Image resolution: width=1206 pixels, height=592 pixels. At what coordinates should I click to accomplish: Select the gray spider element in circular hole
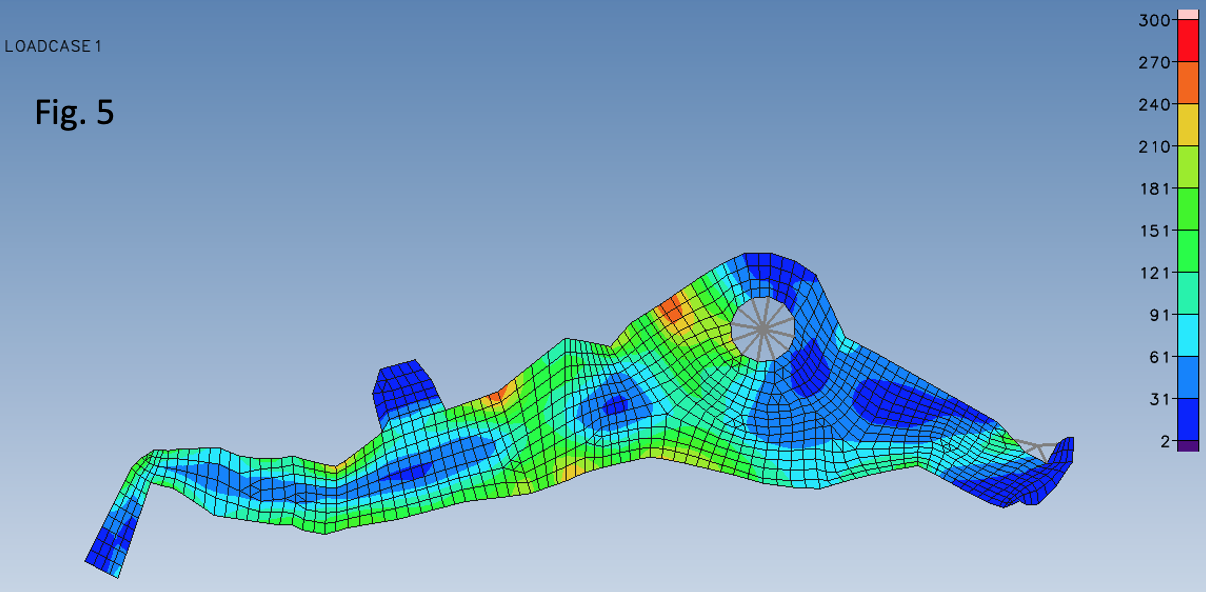pos(763,328)
